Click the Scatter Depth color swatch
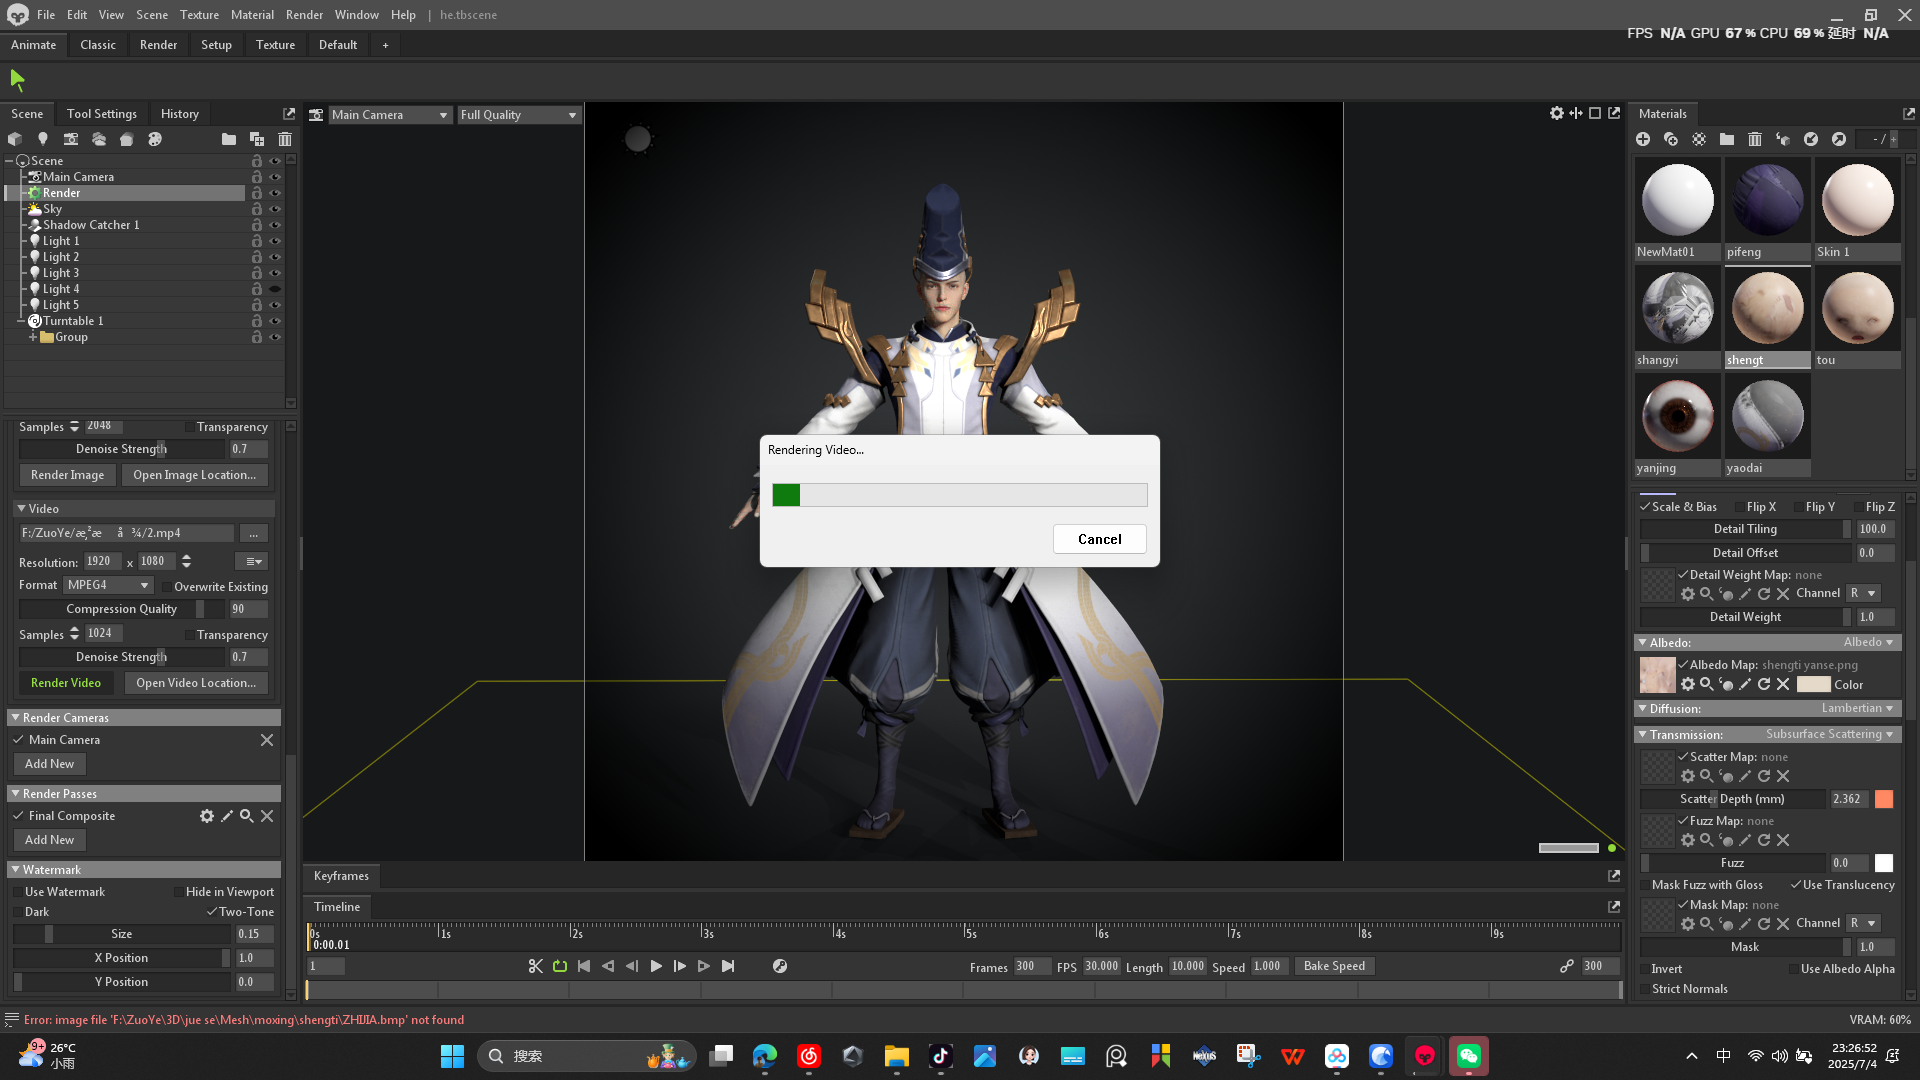This screenshot has width=1920, height=1080. tap(1884, 799)
